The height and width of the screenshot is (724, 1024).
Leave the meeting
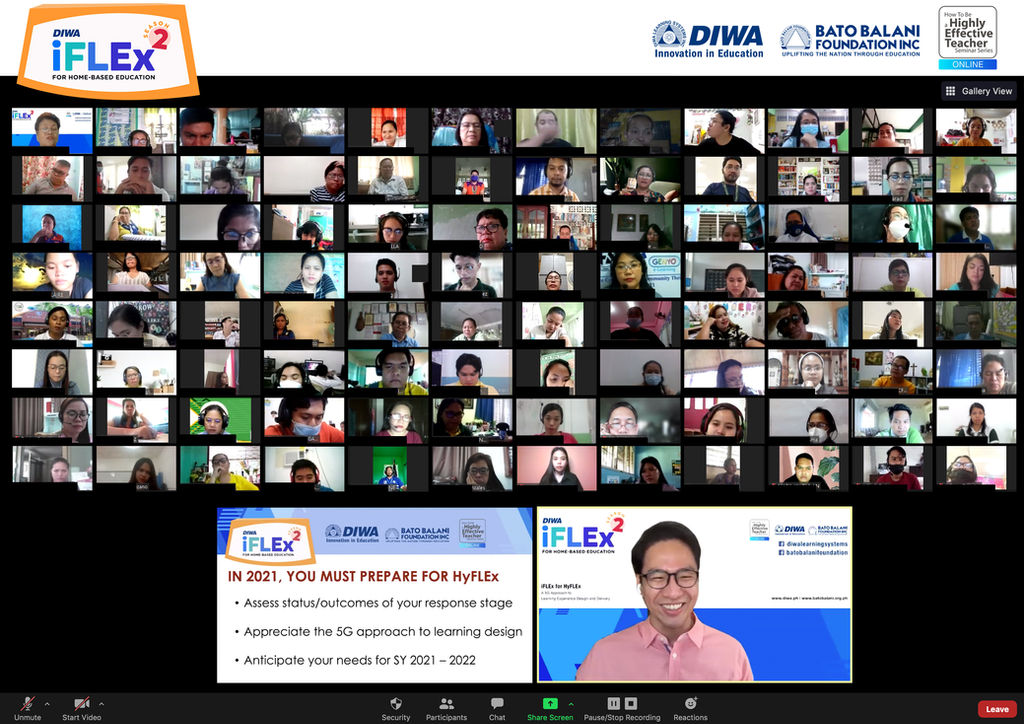coord(997,707)
